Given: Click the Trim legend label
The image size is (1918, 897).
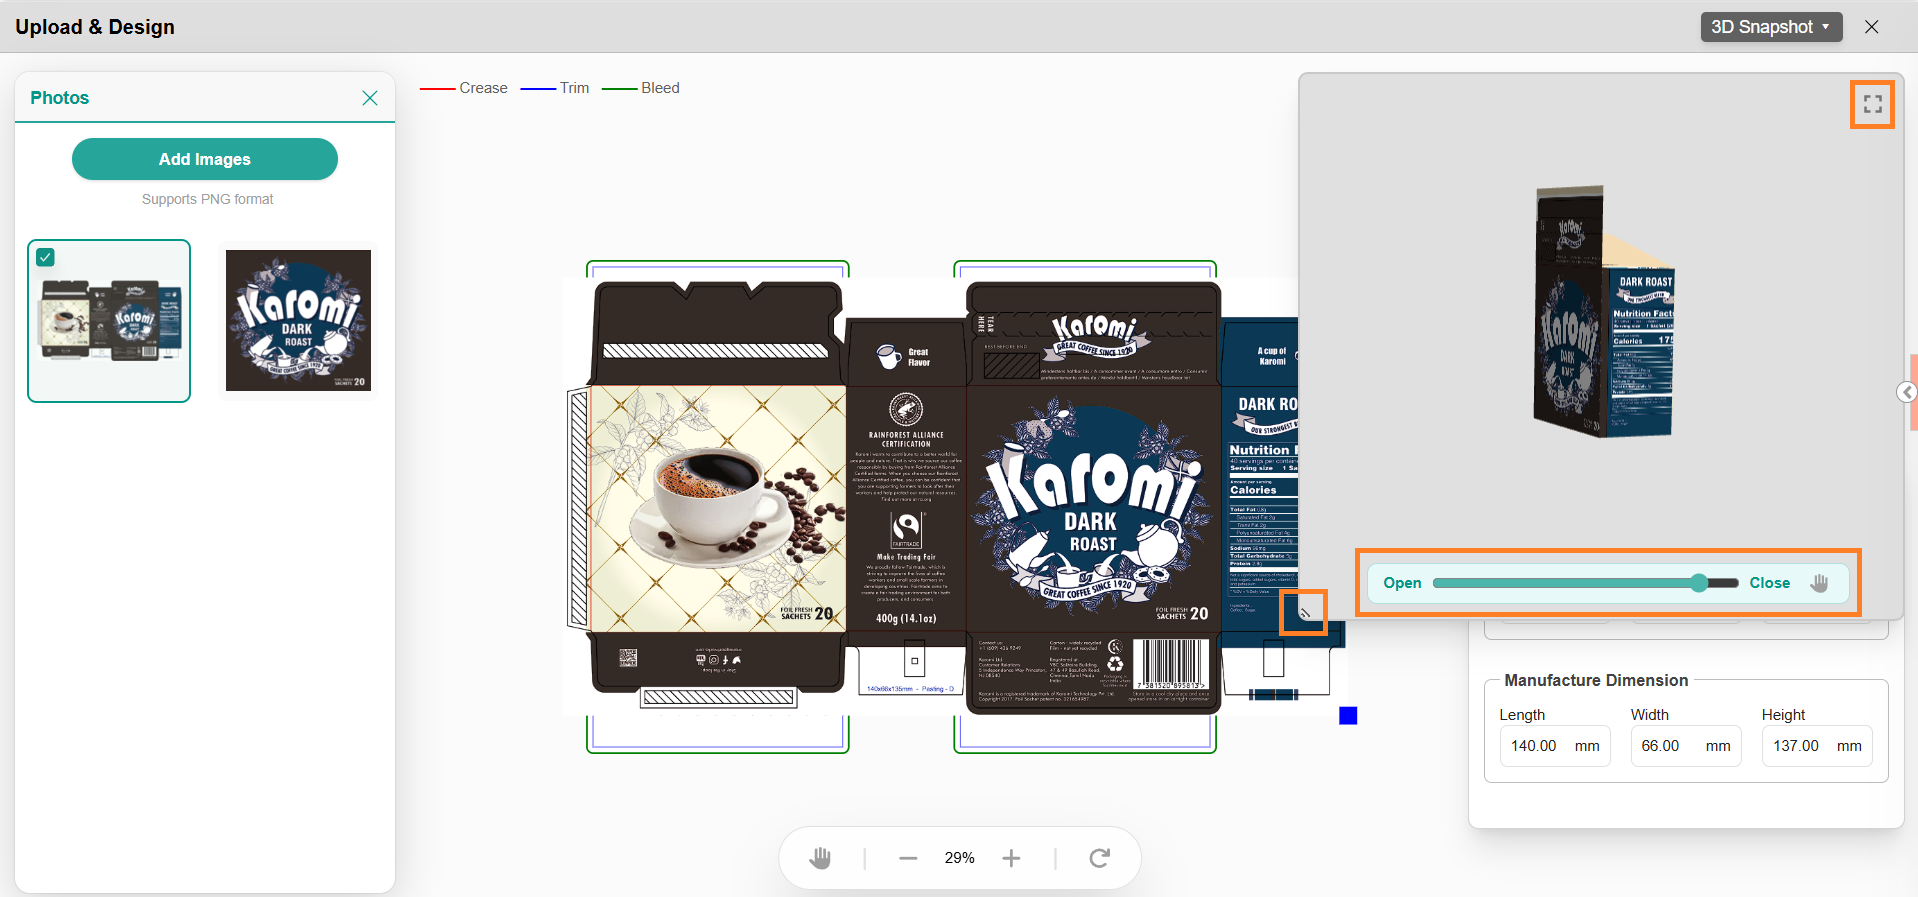Looking at the screenshot, I should pyautogui.click(x=574, y=88).
